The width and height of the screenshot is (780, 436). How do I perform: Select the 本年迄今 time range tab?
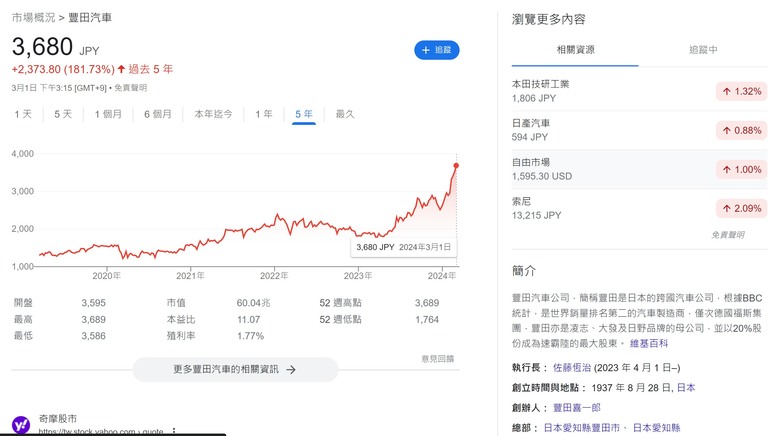(x=213, y=114)
